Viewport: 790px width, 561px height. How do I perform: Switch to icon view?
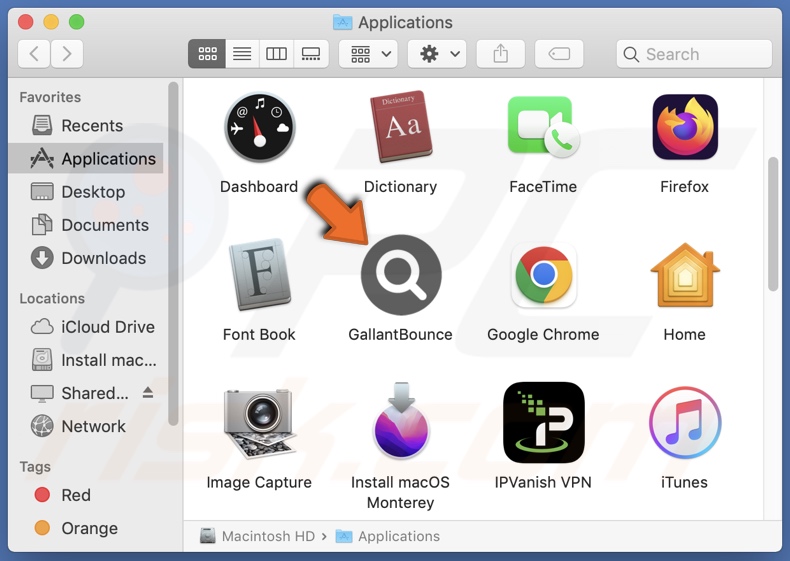click(x=207, y=53)
